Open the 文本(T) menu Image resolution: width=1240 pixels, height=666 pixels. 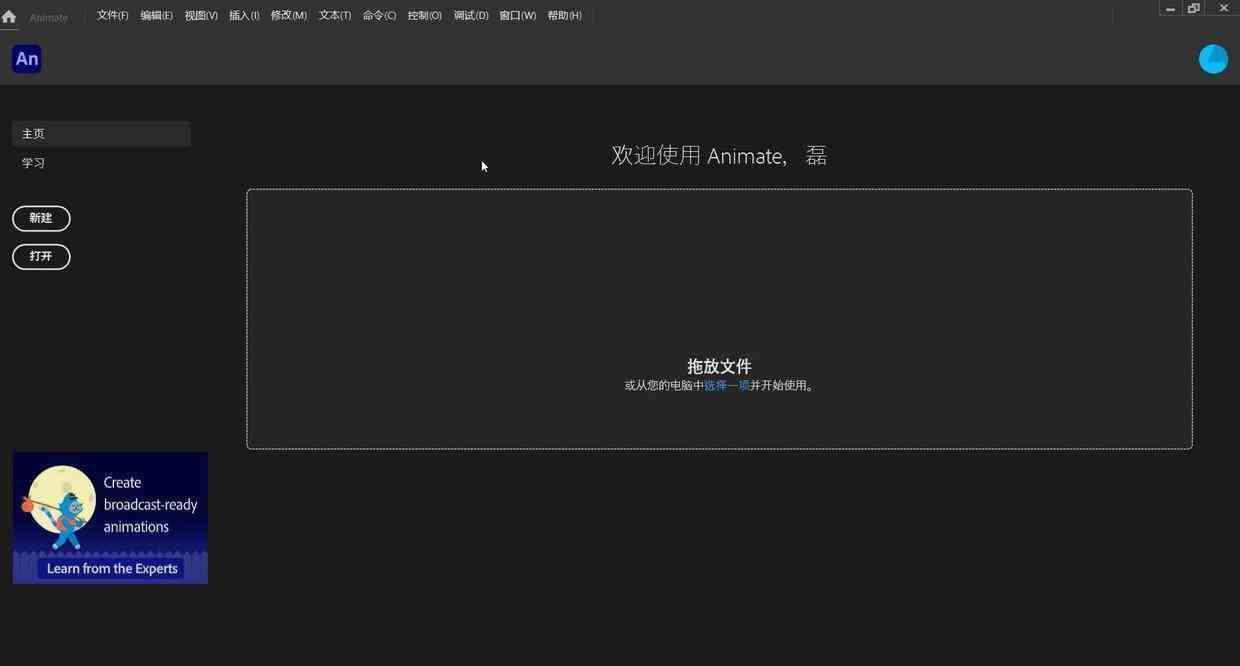pyautogui.click(x=335, y=16)
